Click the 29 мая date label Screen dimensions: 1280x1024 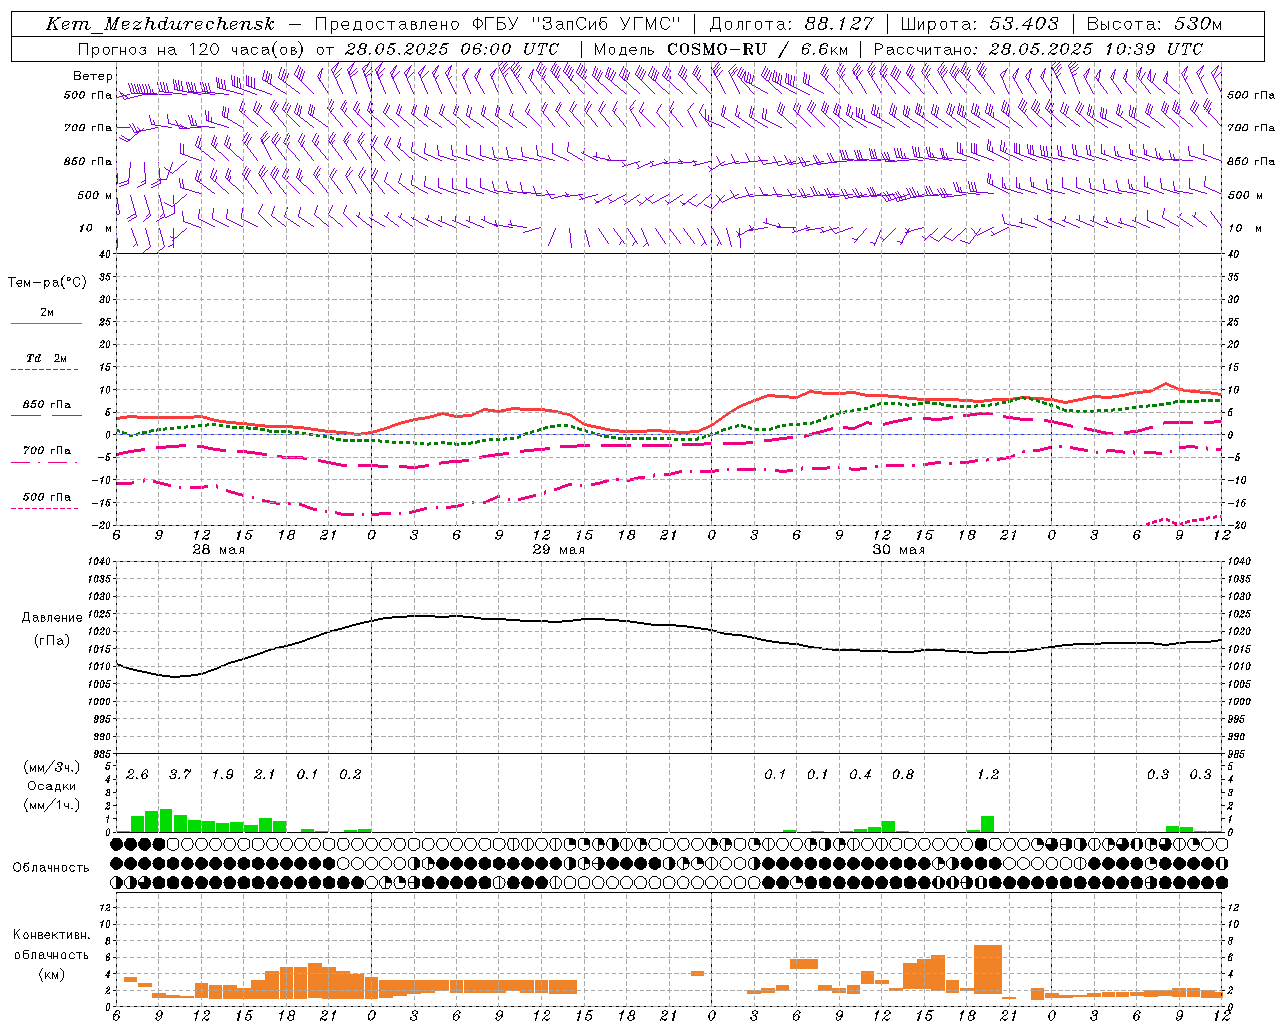(558, 550)
